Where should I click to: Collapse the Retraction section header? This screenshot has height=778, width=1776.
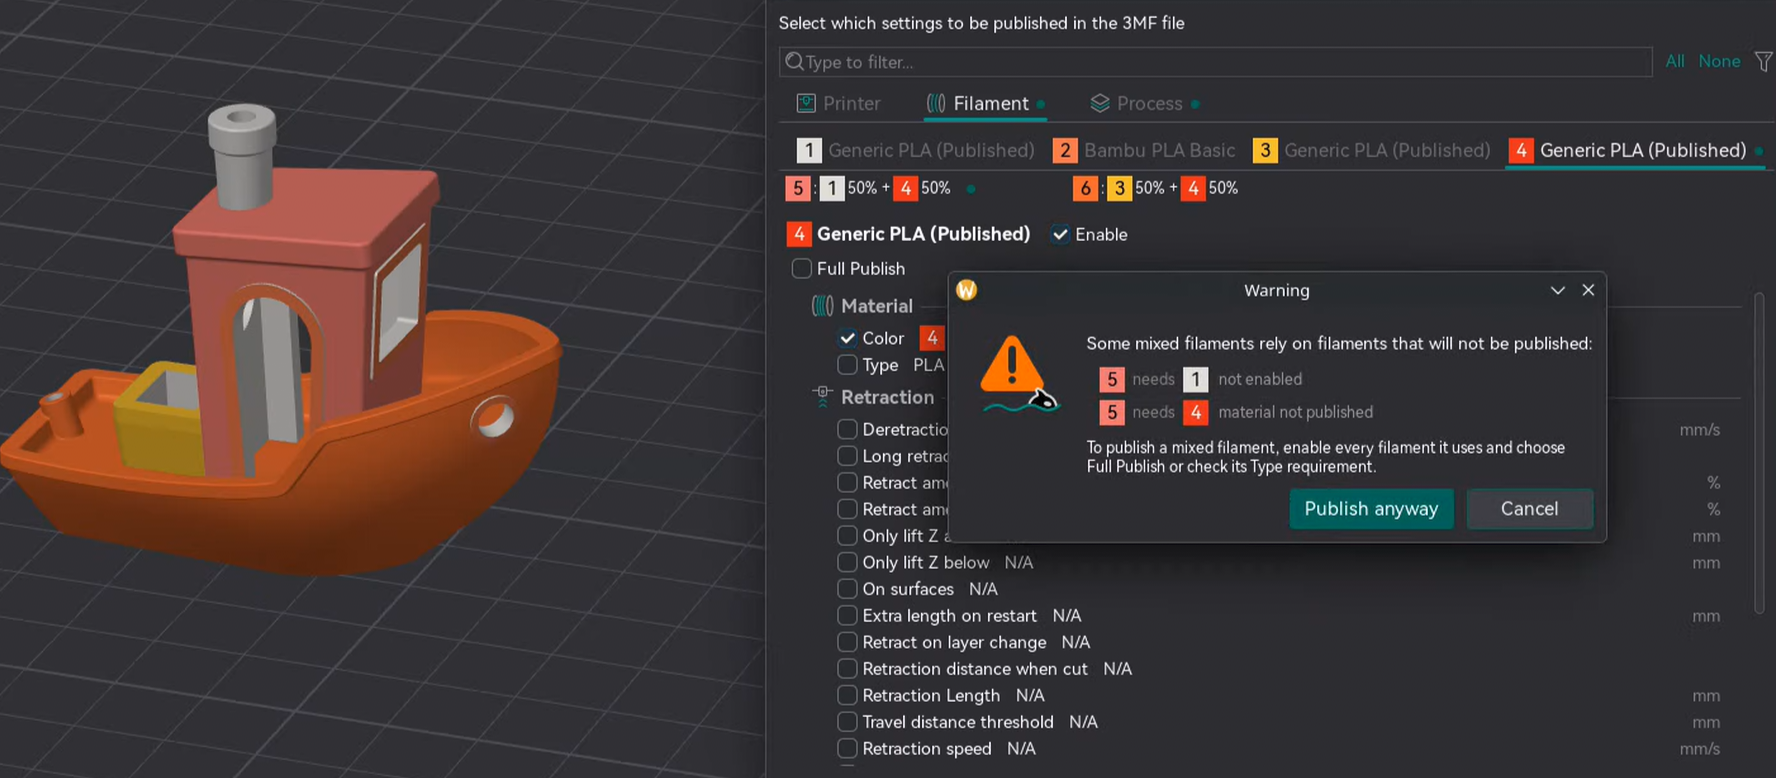[x=887, y=397]
